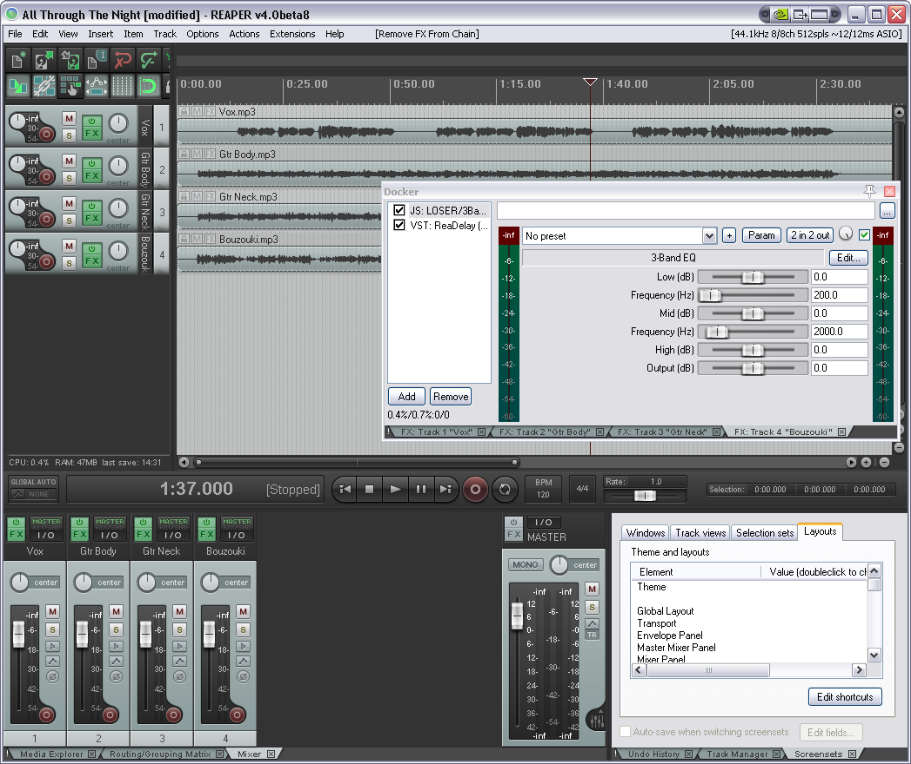Open the 4/4 time signature selector

[582, 489]
